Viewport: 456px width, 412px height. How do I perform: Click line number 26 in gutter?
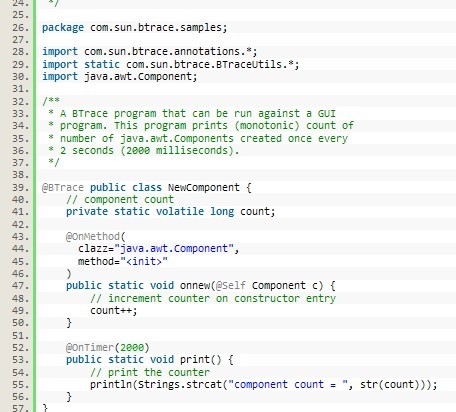coord(20,28)
